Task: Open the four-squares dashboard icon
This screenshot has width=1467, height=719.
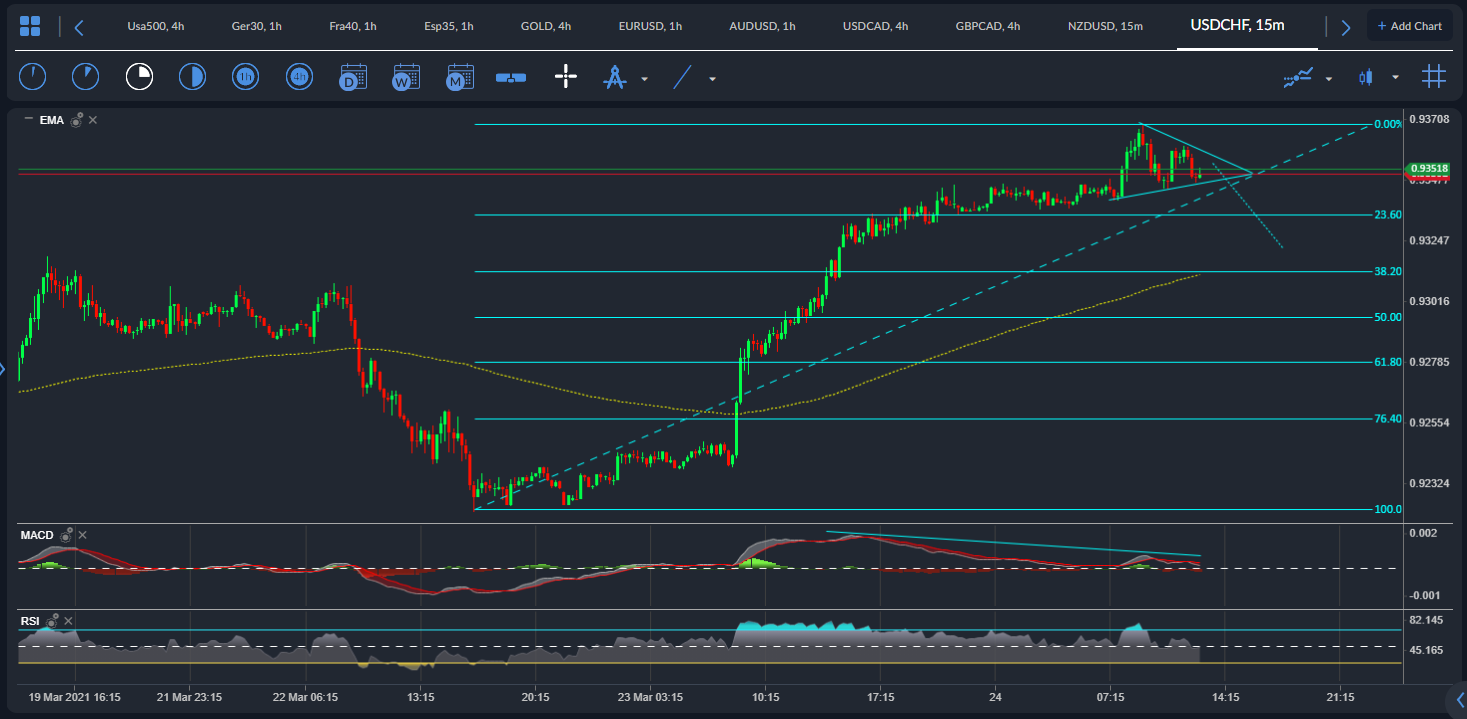Action: pos(30,26)
